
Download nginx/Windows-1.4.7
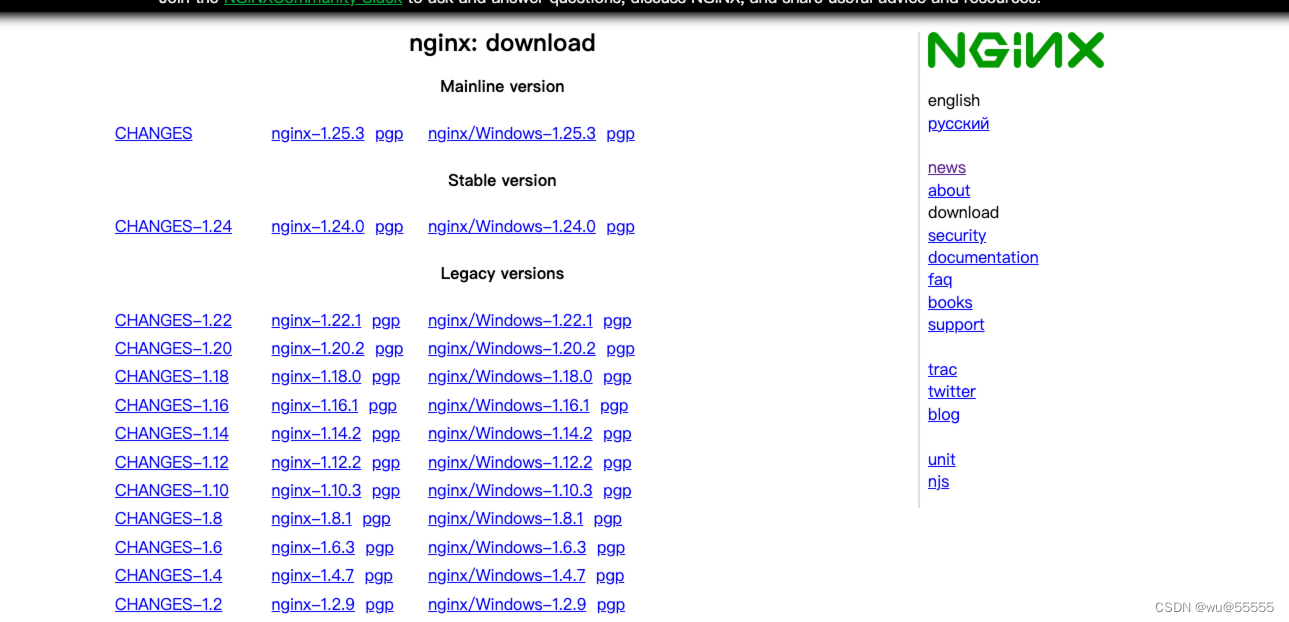click(507, 575)
